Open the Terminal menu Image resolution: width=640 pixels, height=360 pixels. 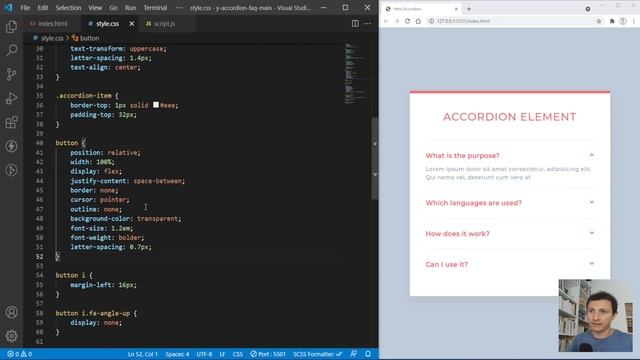[155, 7]
